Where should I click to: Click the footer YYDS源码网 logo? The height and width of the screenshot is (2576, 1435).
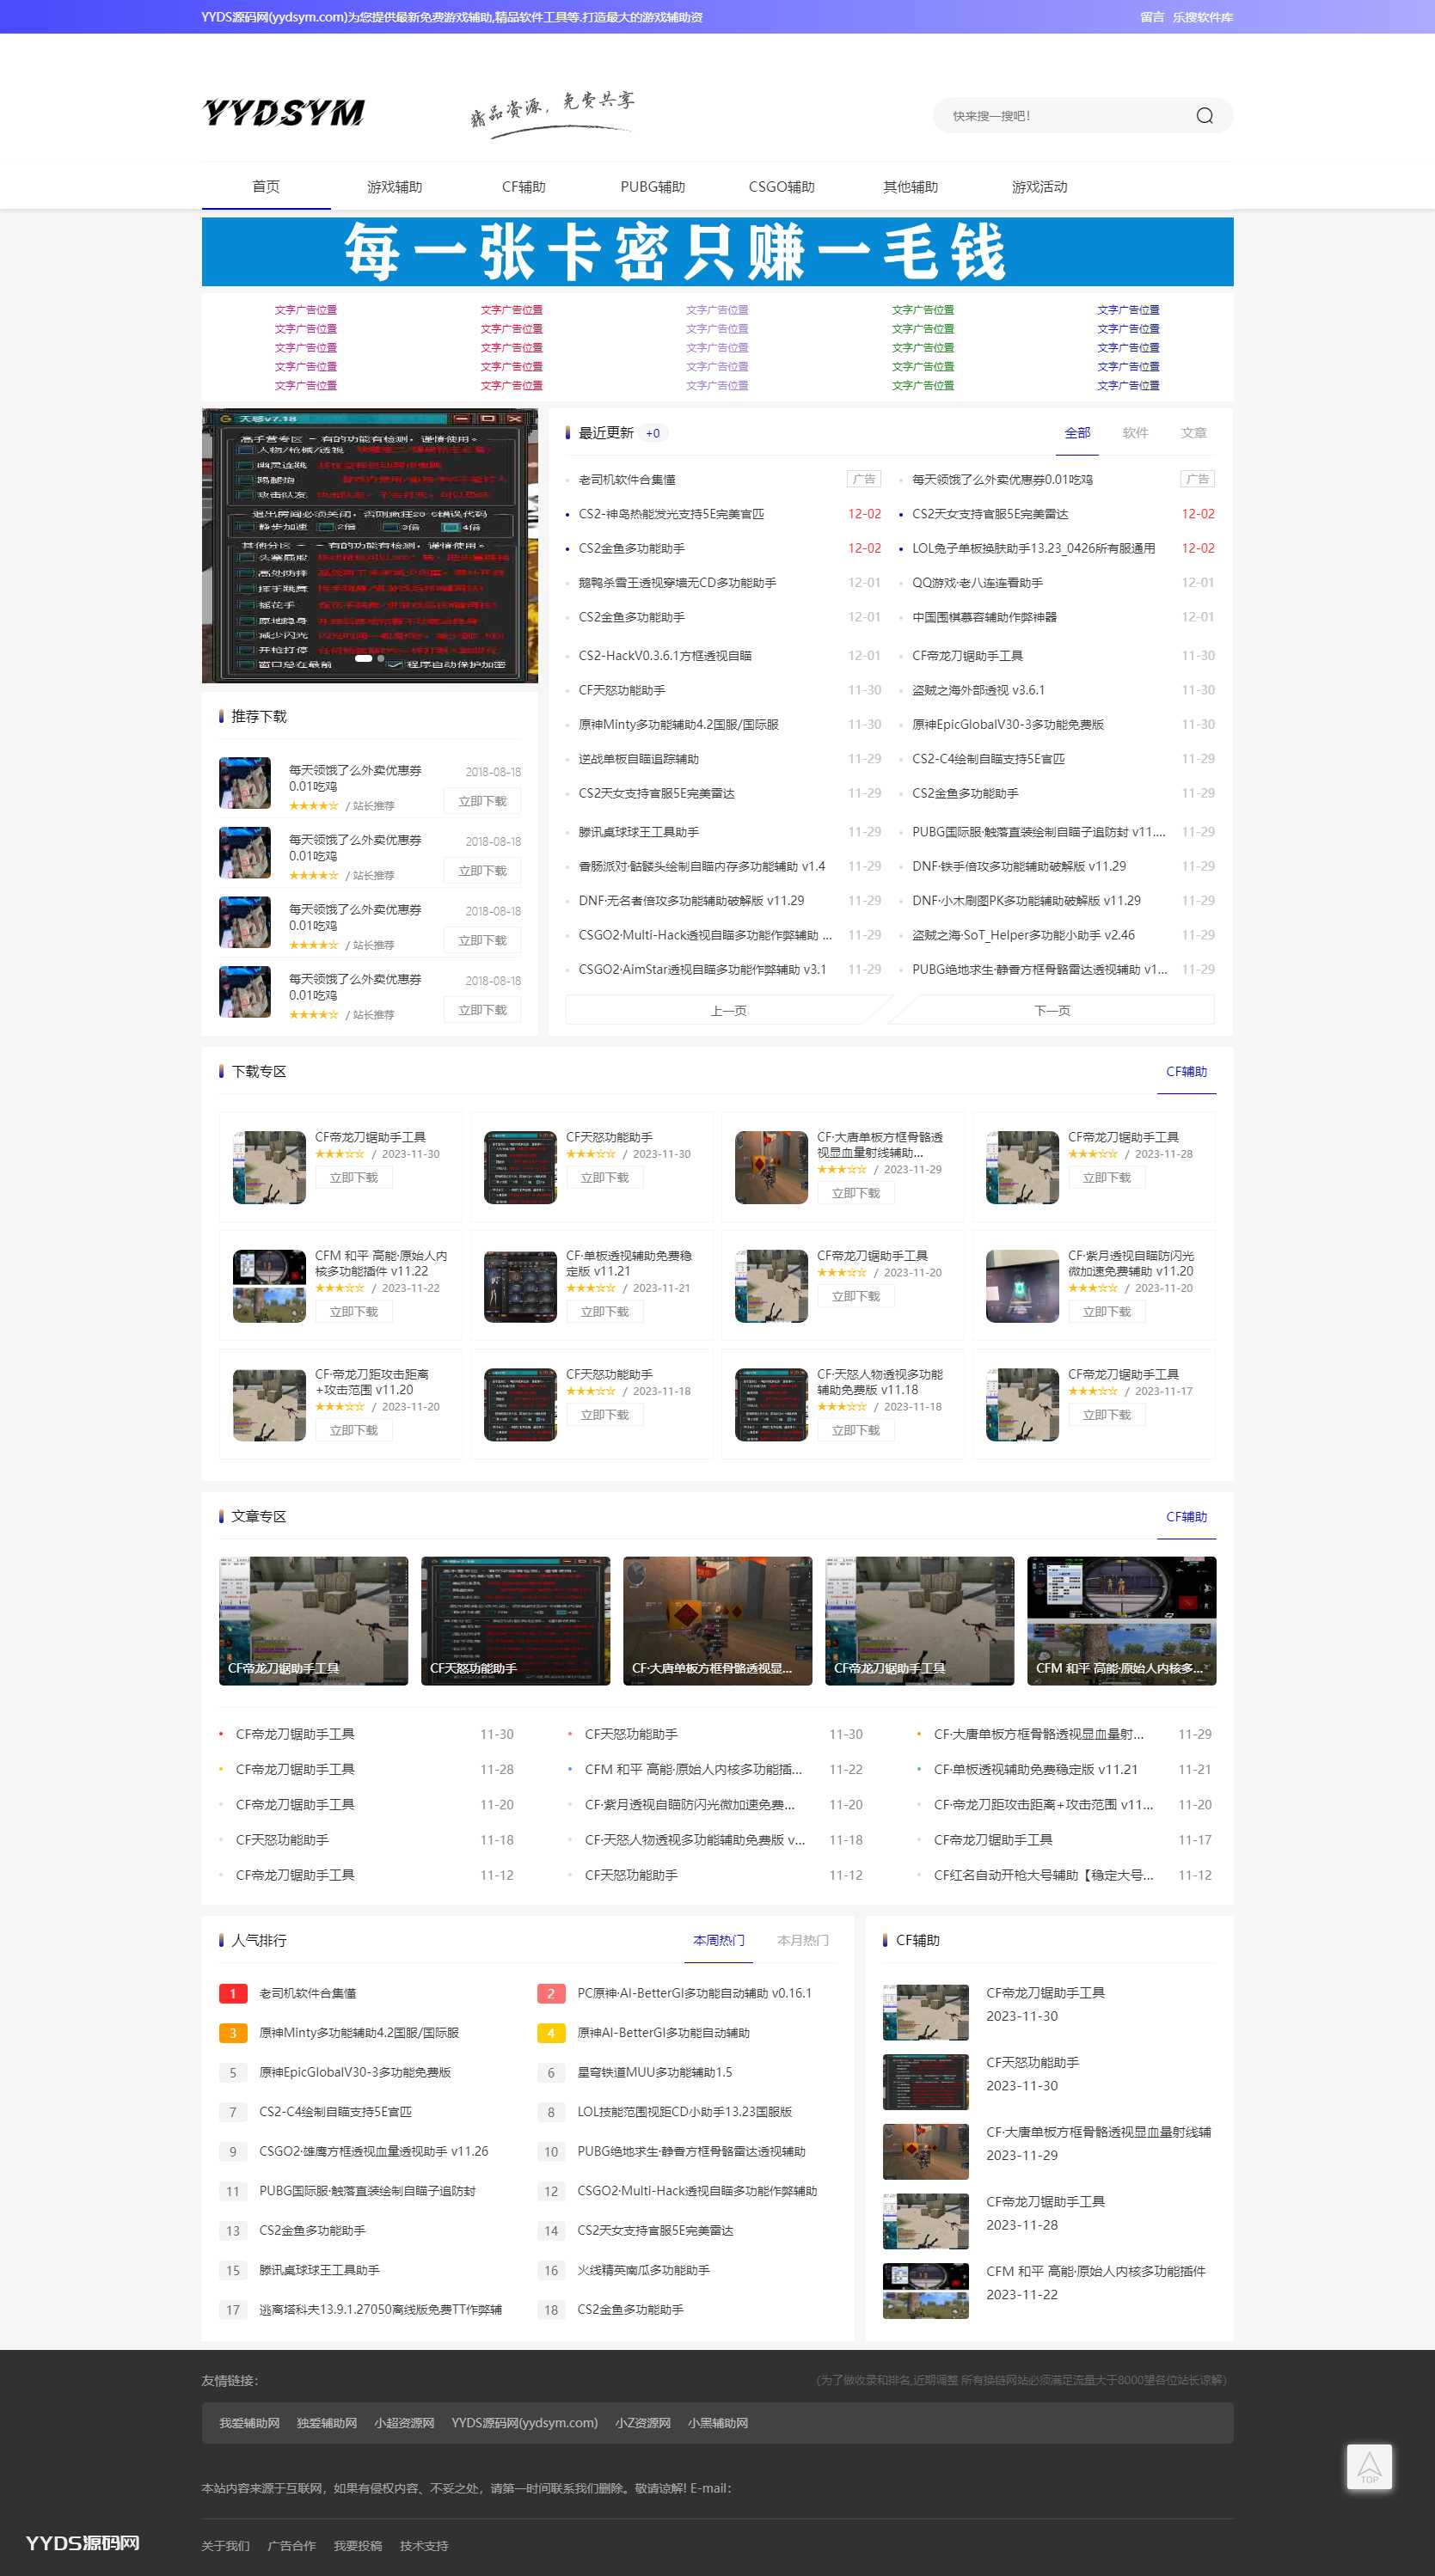point(83,2542)
